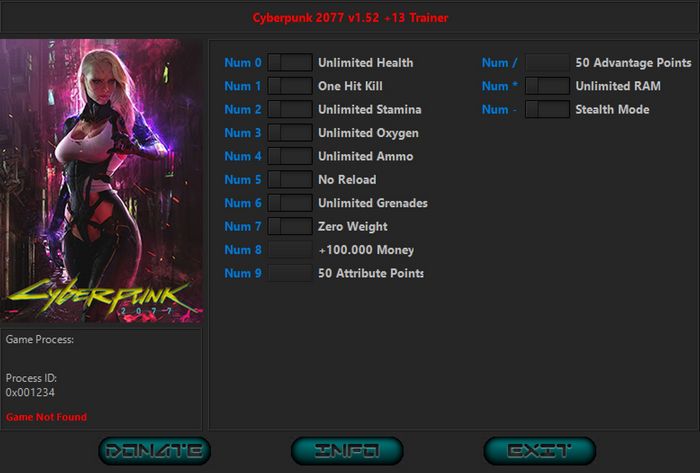The image size is (700, 473).
Task: Activate the 50 Advantage Points box
Action: pyautogui.click(x=547, y=62)
